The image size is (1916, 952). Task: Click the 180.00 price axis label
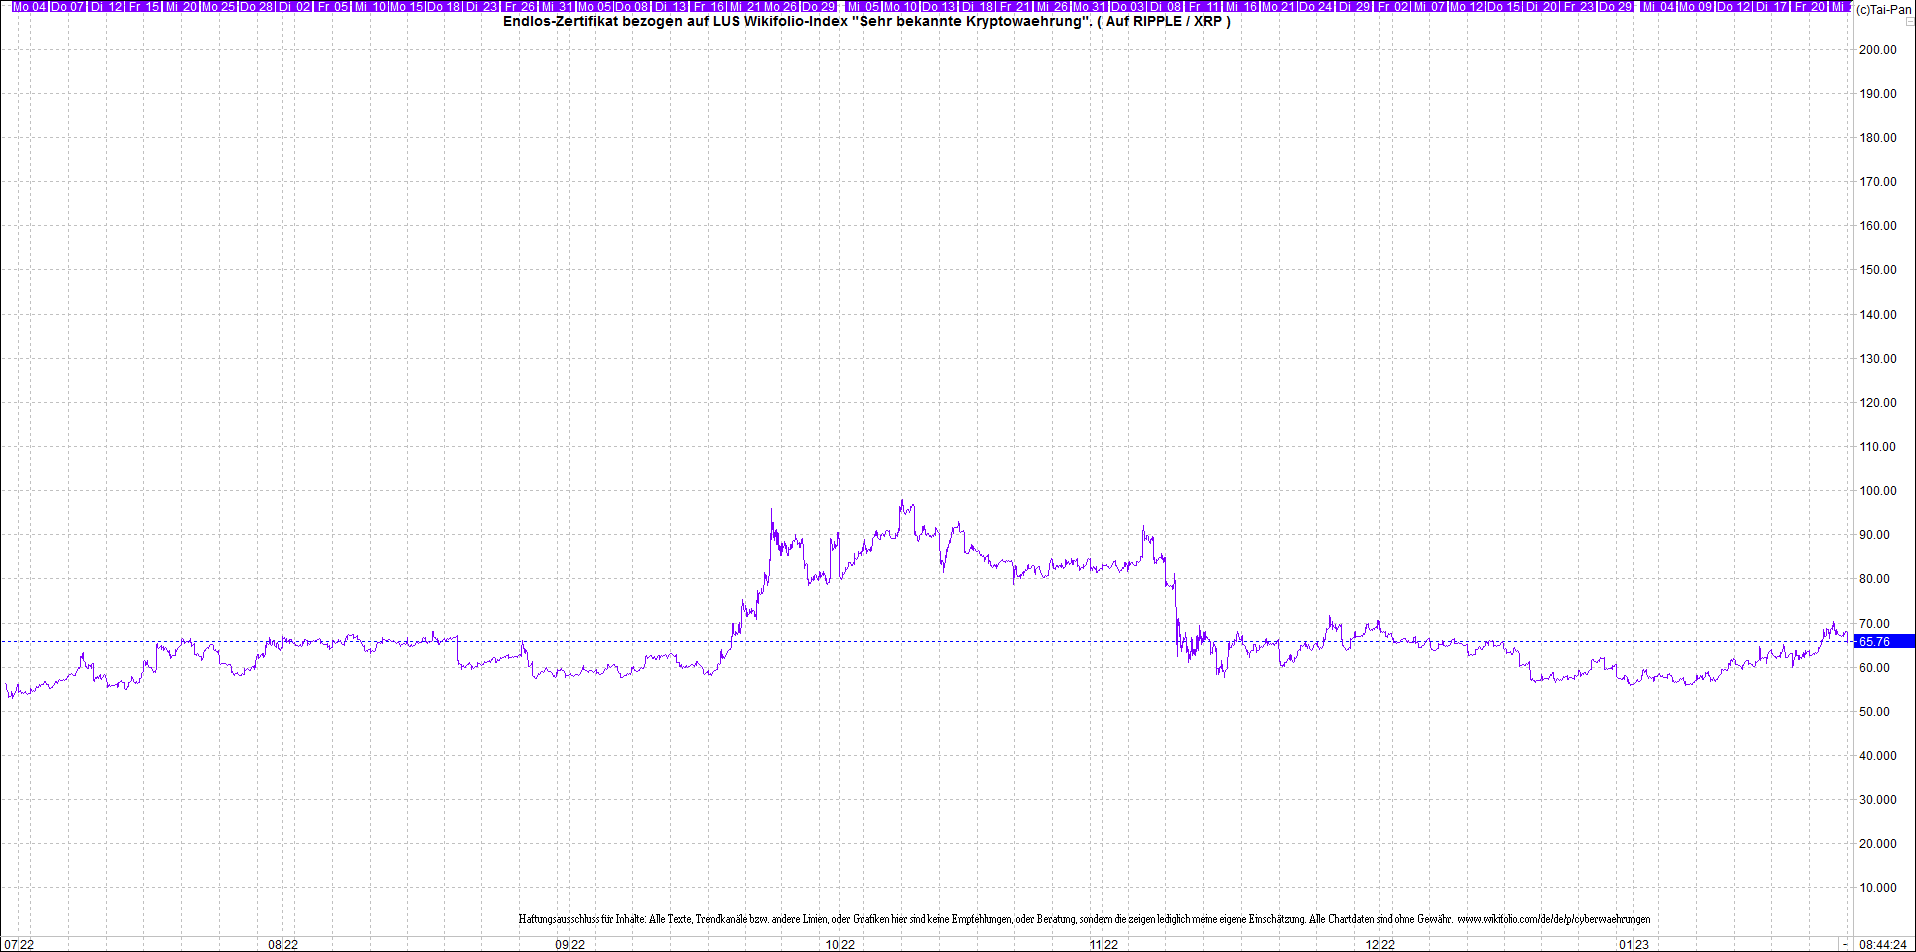(x=1877, y=137)
